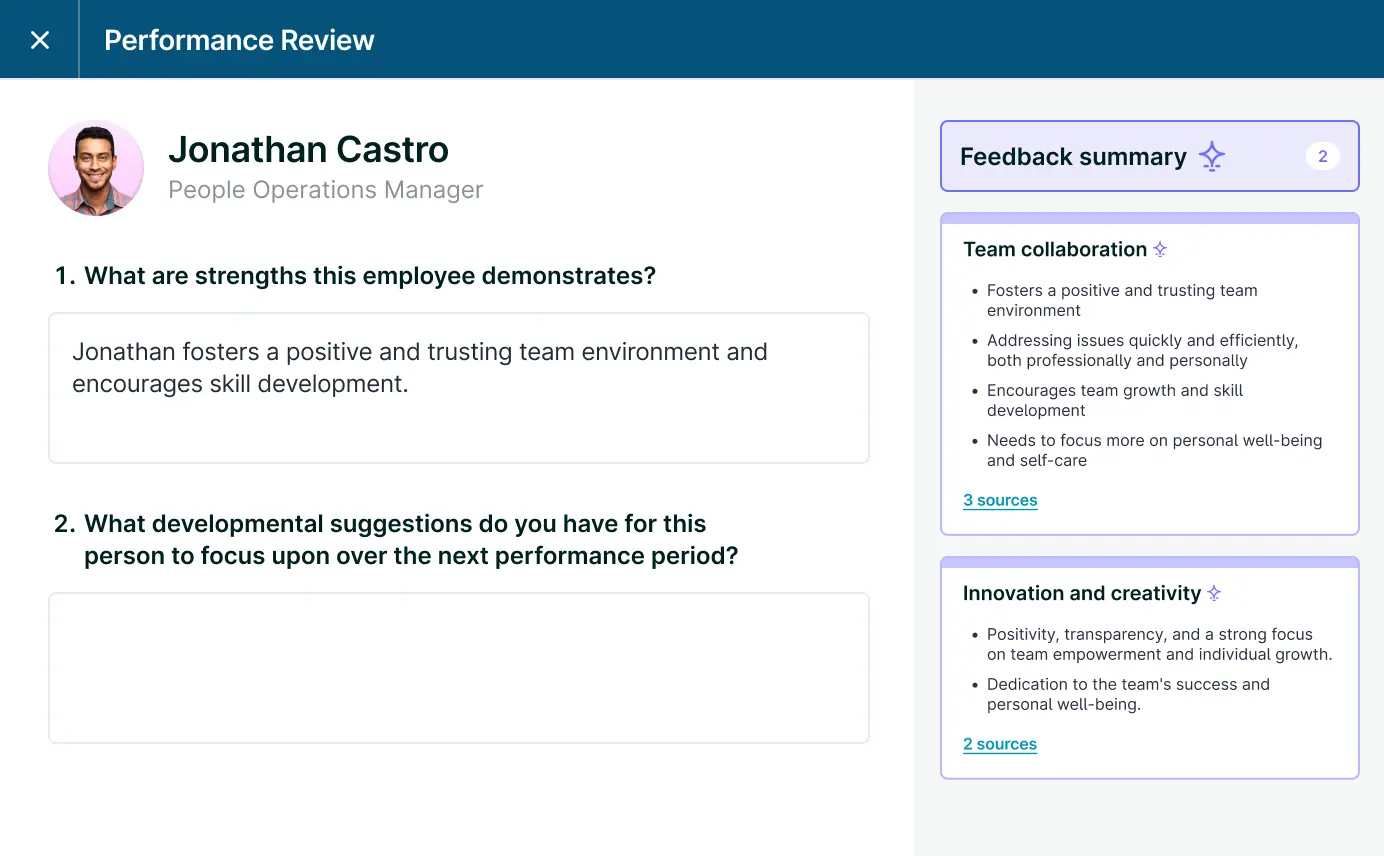Click inside the strengths answer text box
The image size is (1384, 856).
tap(459, 388)
